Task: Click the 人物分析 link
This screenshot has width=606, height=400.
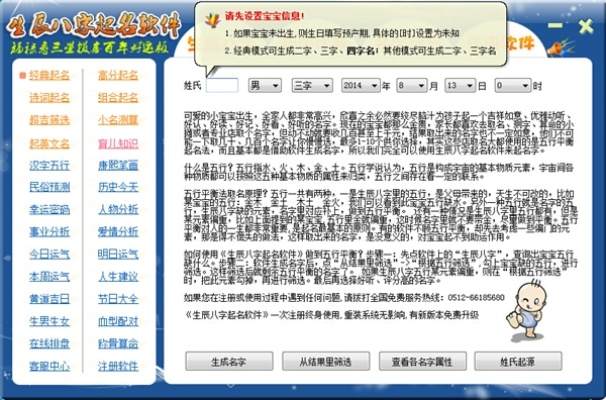Action: point(118,209)
